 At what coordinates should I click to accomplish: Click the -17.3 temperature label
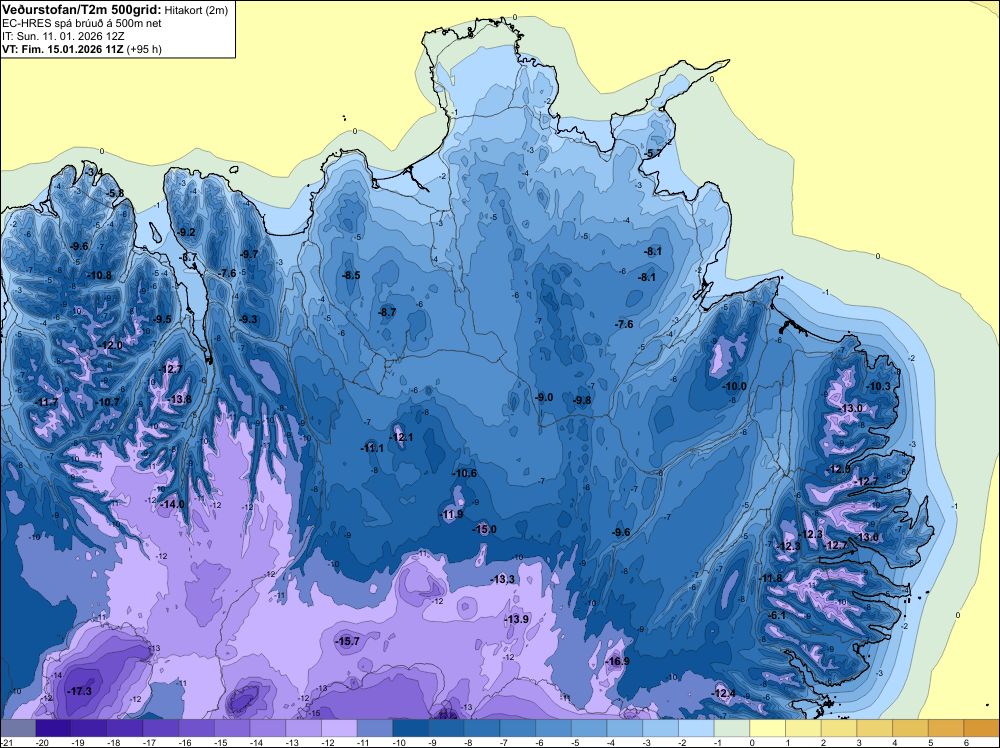80,691
